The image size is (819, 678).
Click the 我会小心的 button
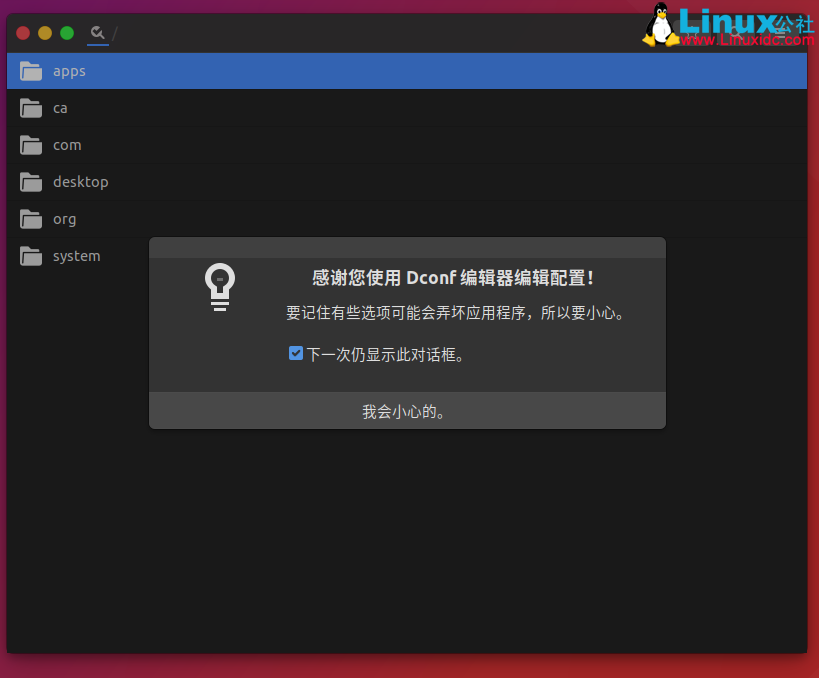tap(407, 411)
